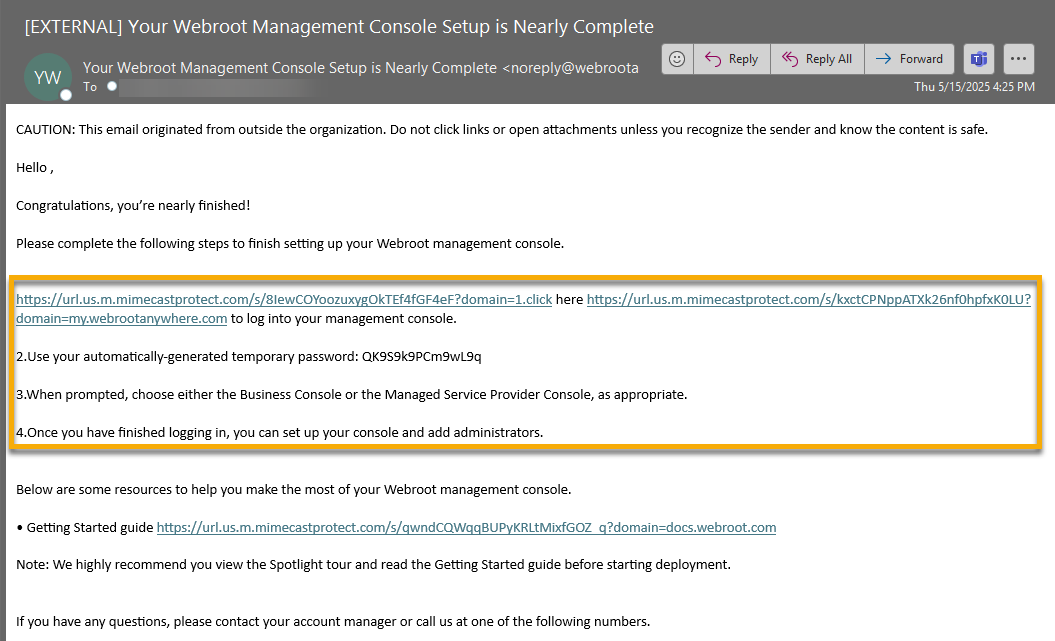The width and height of the screenshot is (1055, 641).
Task: Click the Reply curved arrow icon
Action: (x=711, y=58)
